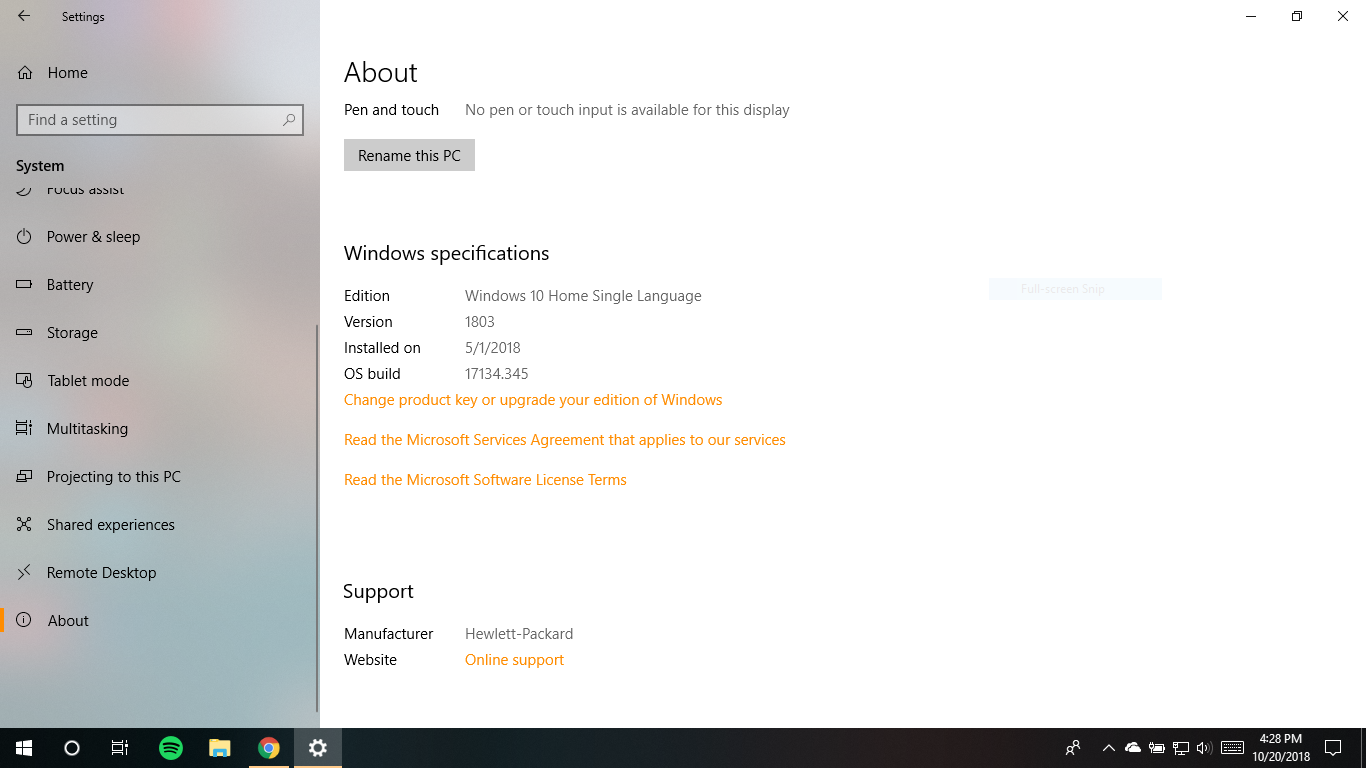Viewport: 1366px width, 768px height.
Task: Click the Hewlett-Packard manufacturer text
Action: pyautogui.click(x=519, y=634)
